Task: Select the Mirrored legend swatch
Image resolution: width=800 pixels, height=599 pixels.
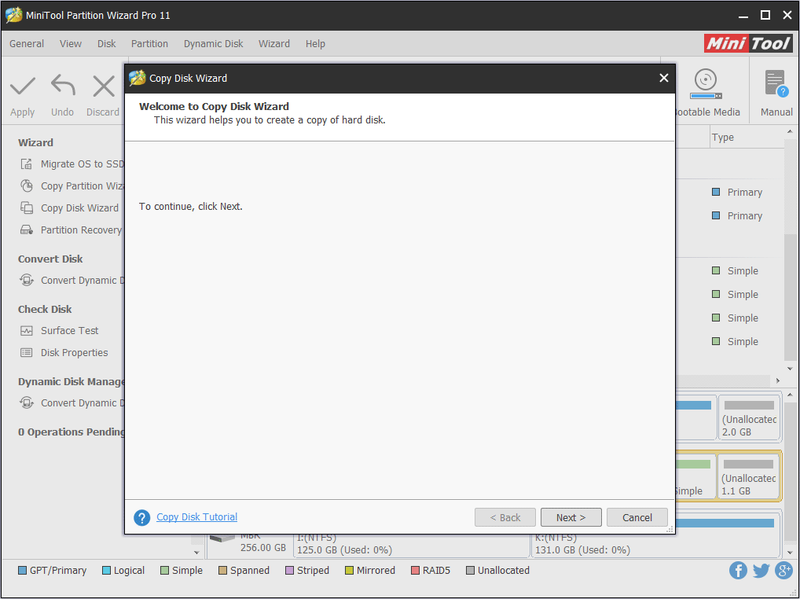Action: pyautogui.click(x=349, y=570)
